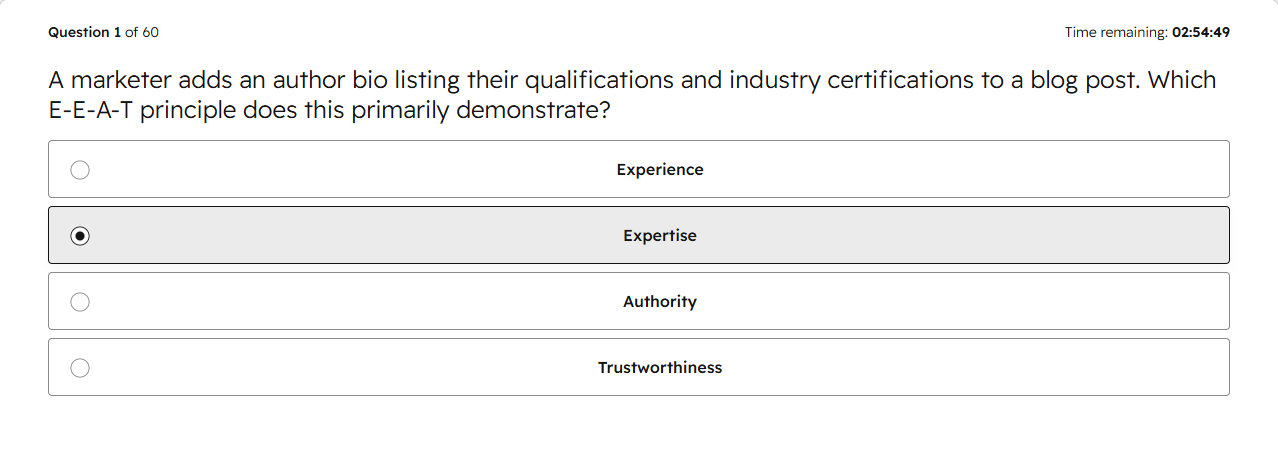1278x466 pixels.
Task: Click the "of 60" total question count
Action: coord(142,32)
